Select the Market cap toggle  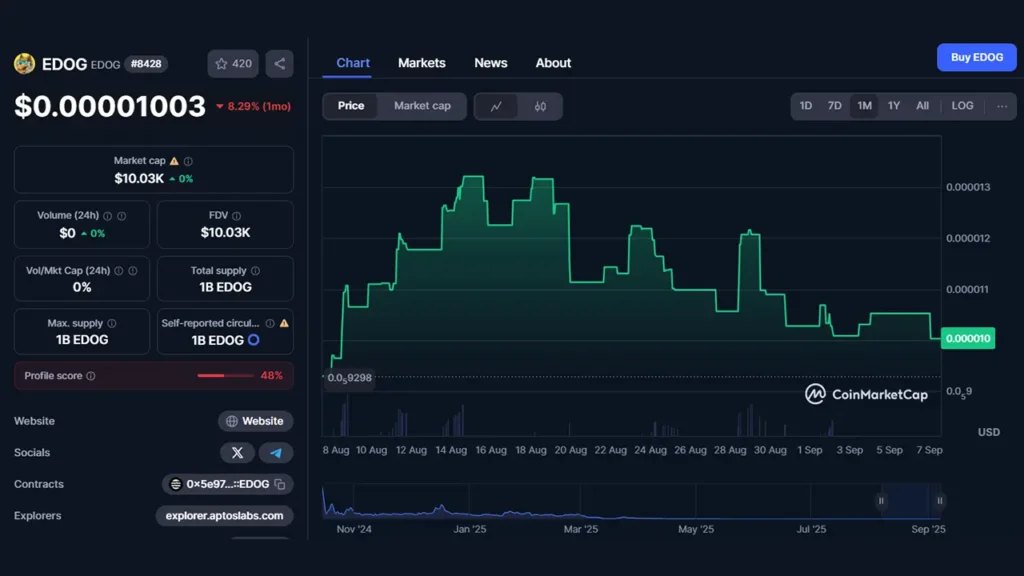[x=422, y=106]
